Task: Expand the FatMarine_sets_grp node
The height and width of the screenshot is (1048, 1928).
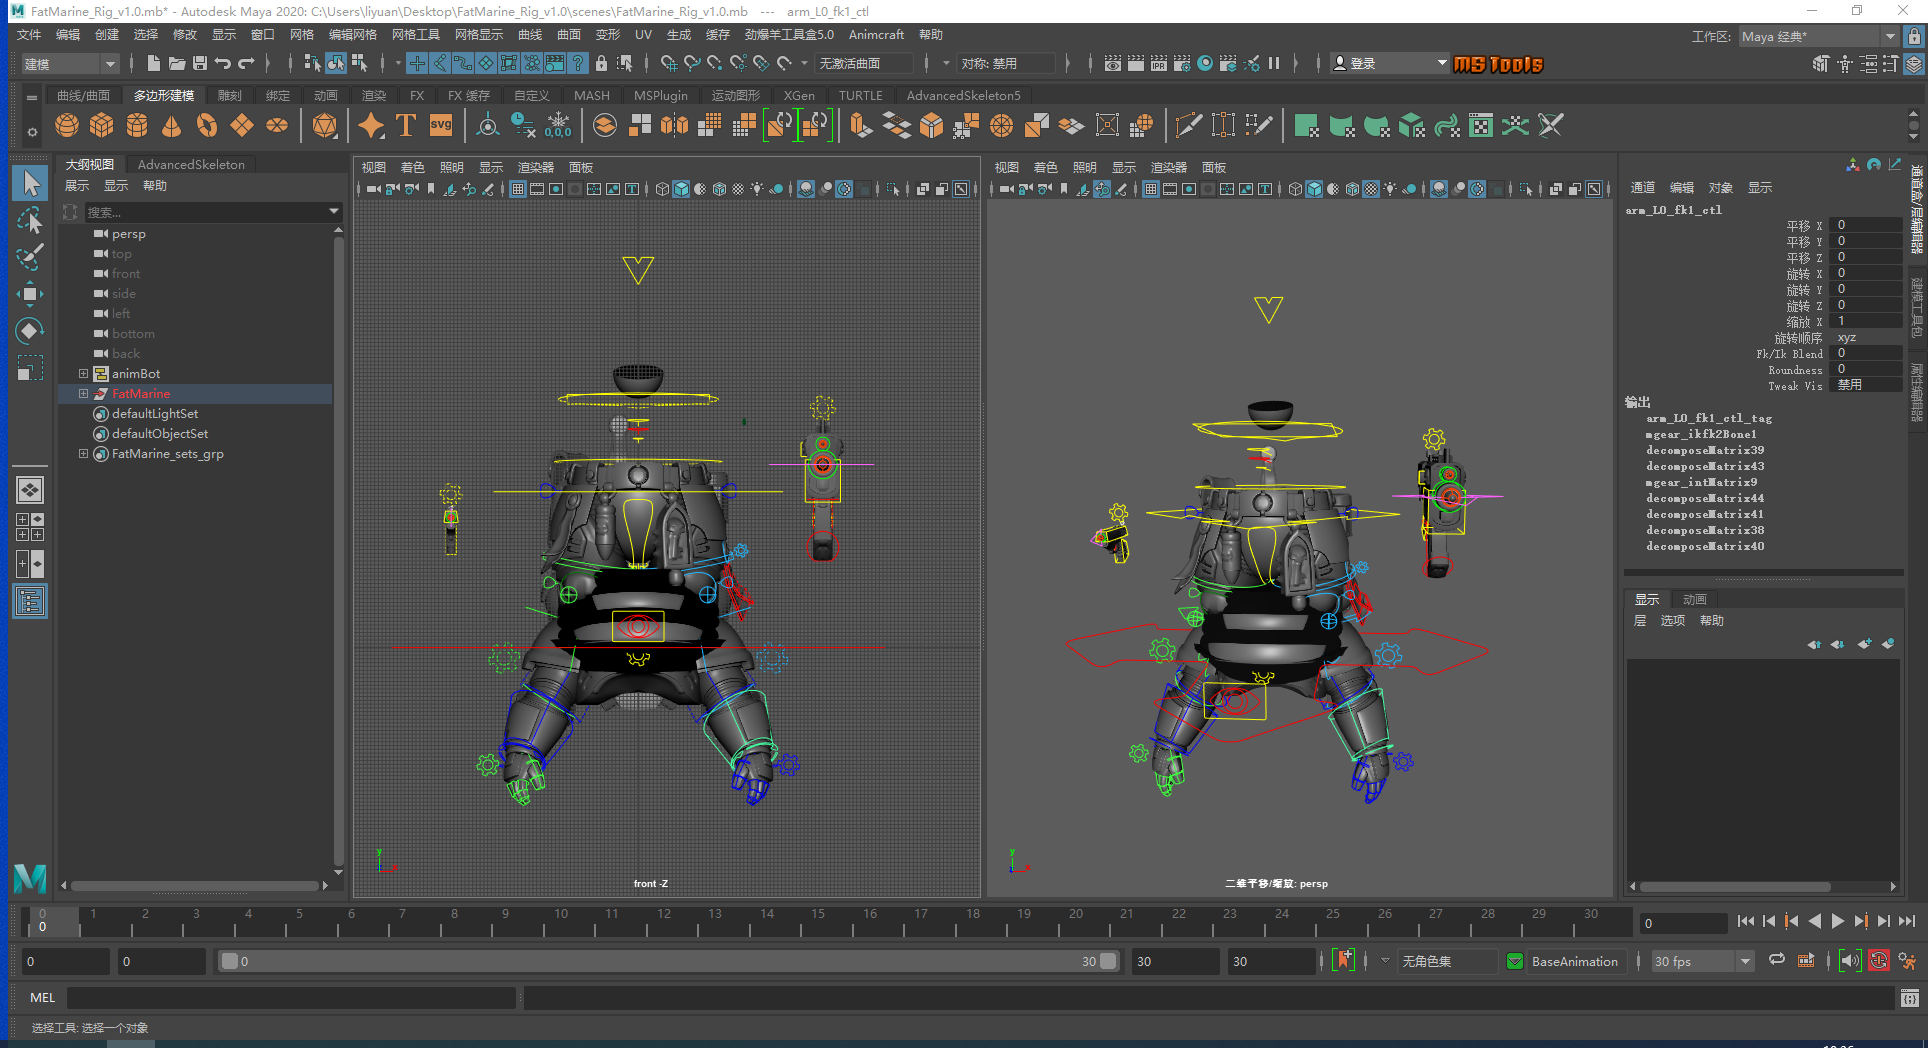Action: [84, 453]
